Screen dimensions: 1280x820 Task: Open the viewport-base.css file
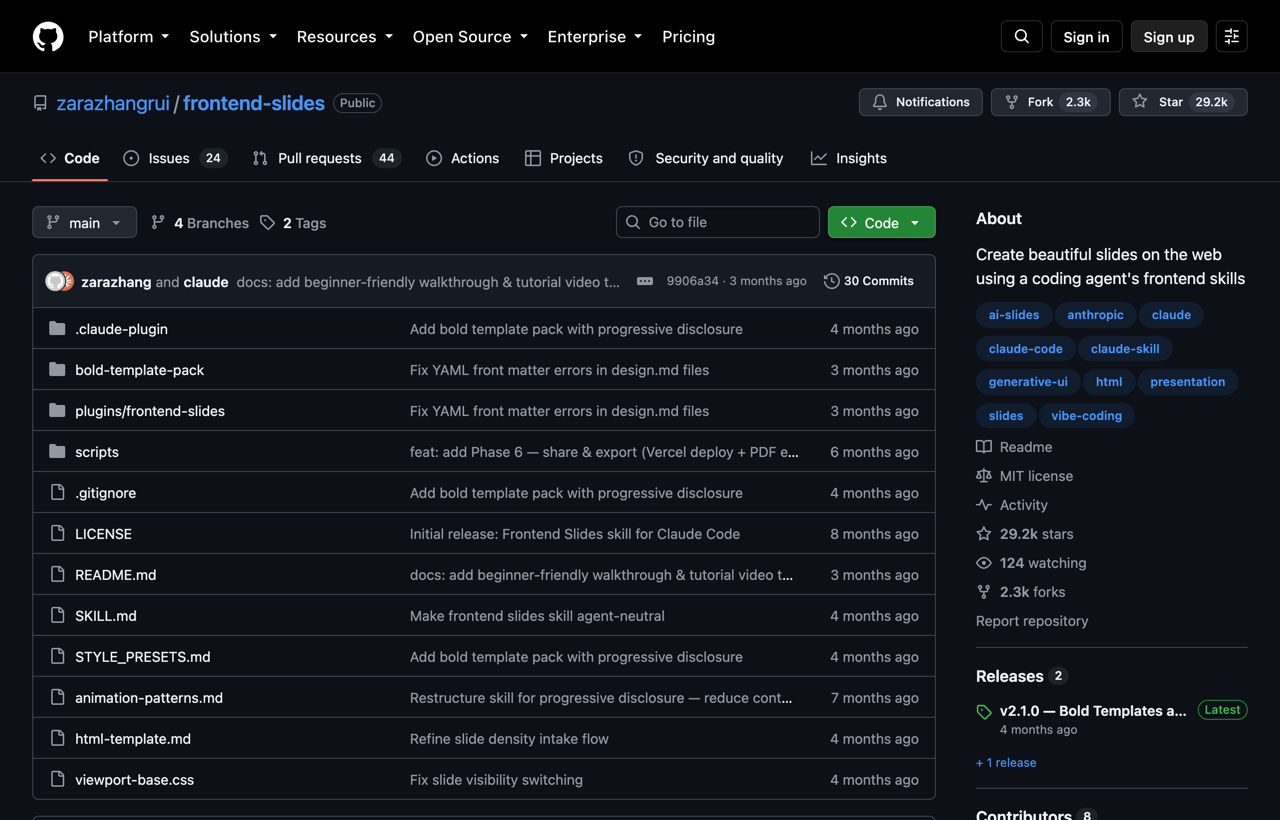tap(135, 780)
